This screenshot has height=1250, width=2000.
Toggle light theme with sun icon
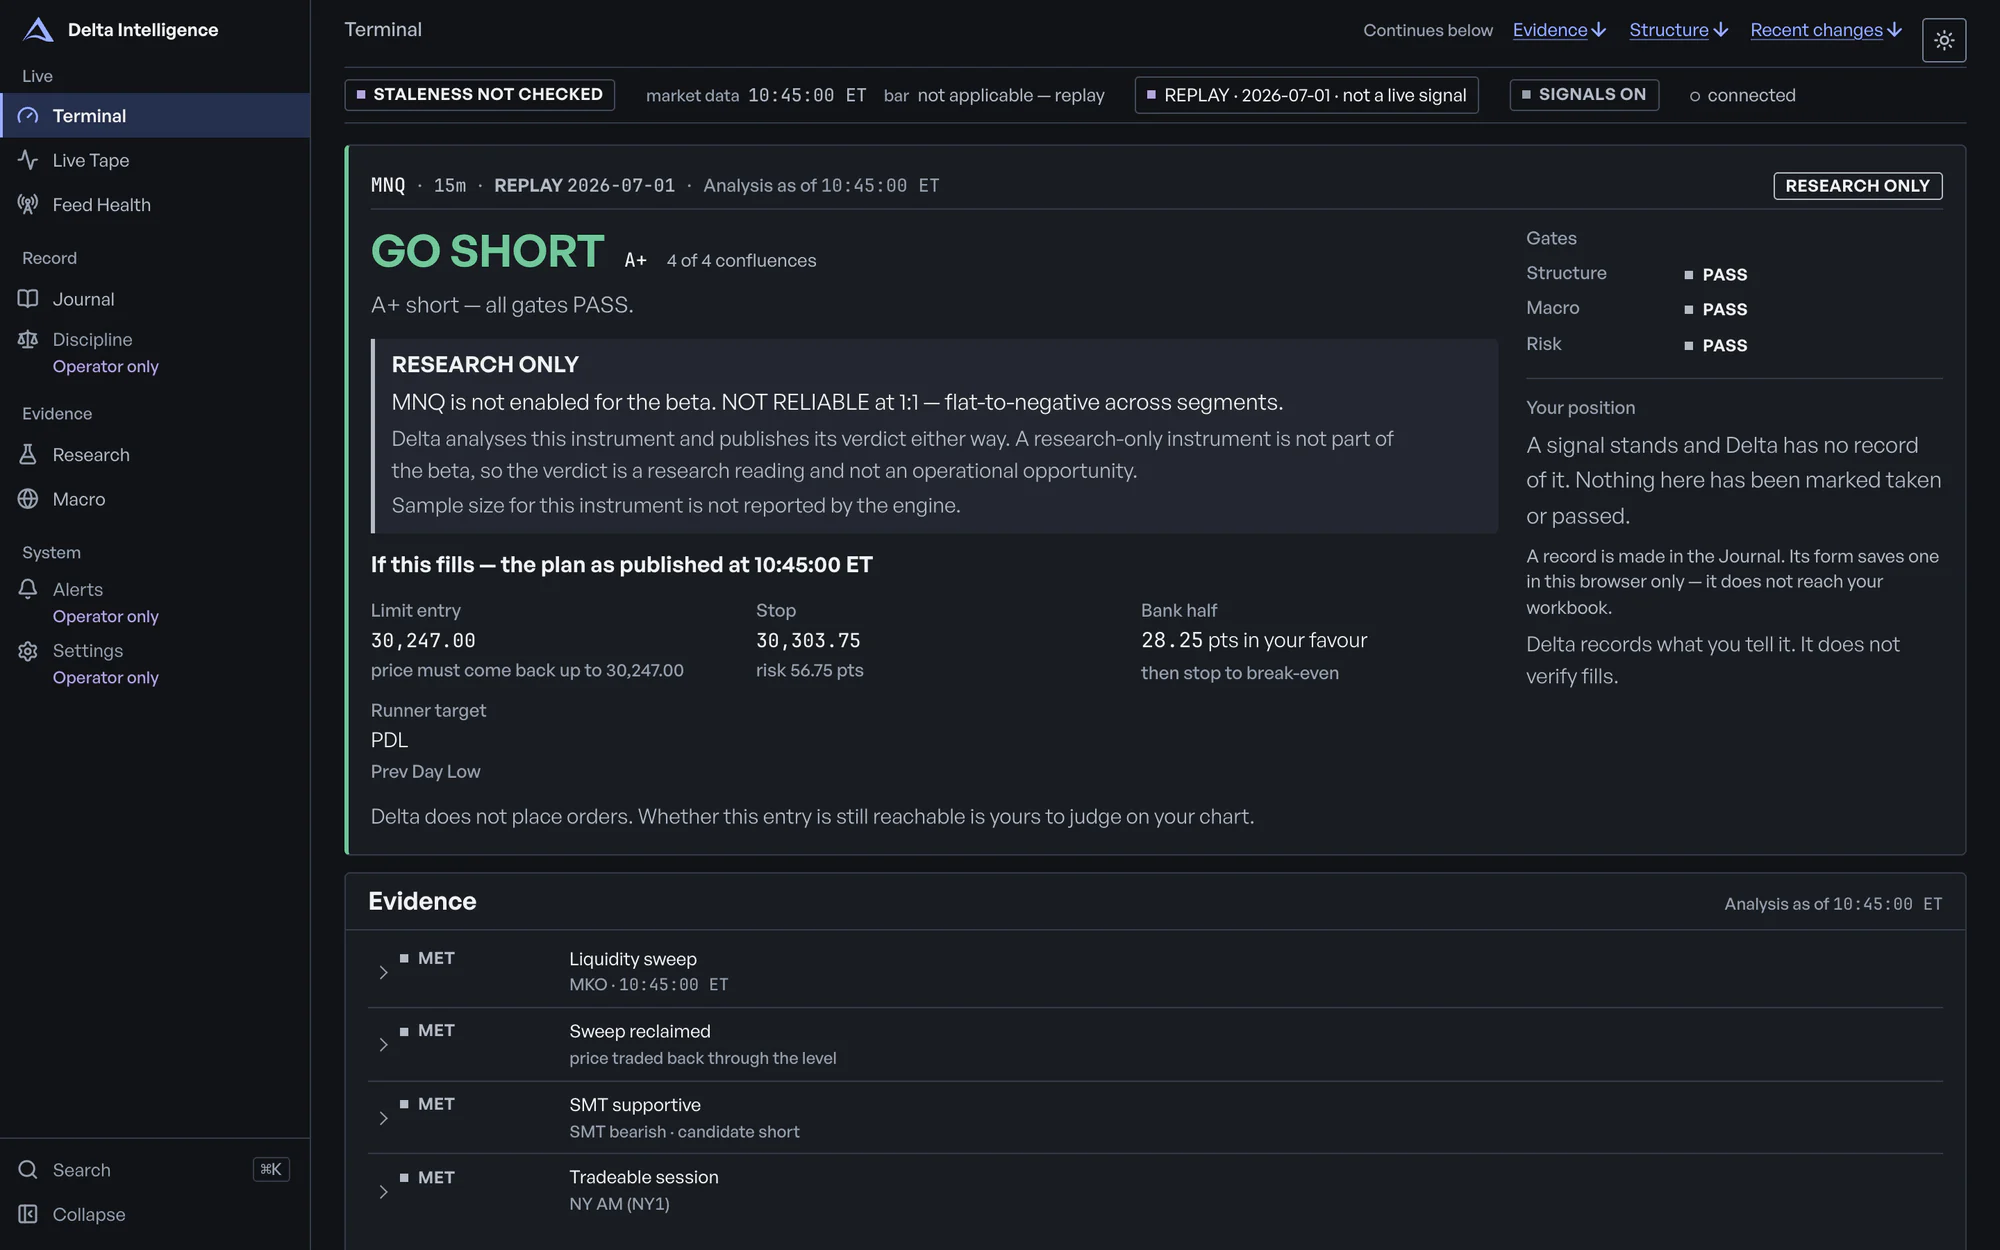click(1944, 40)
